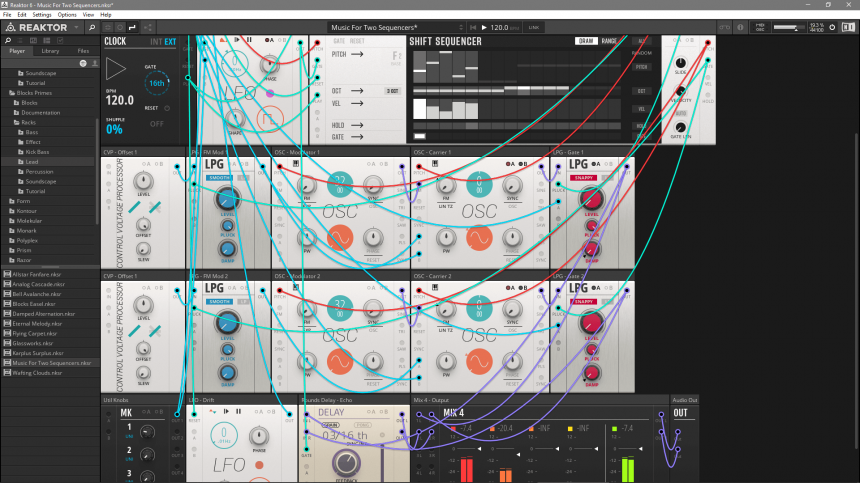
Task: Click the checkbox icon in the browser toolbar
Action: 60,41
